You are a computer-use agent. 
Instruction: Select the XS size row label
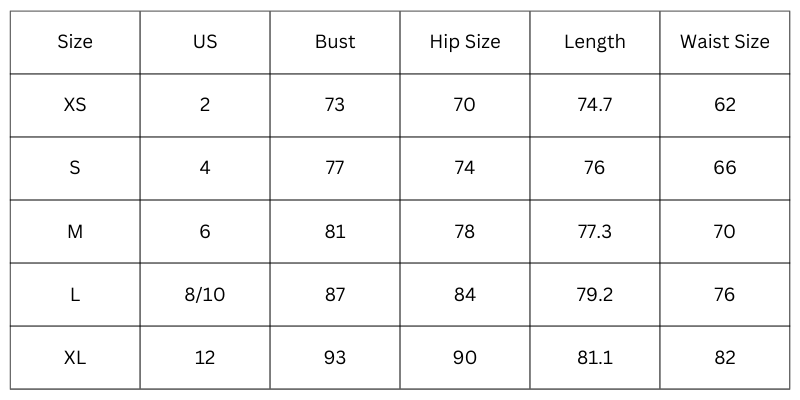(75, 105)
